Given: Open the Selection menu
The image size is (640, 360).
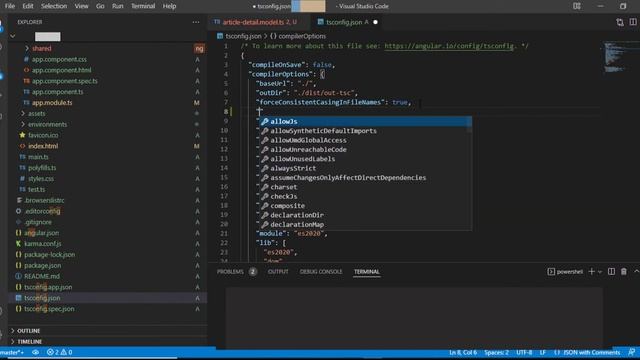Looking at the screenshot, I should pos(54,6).
